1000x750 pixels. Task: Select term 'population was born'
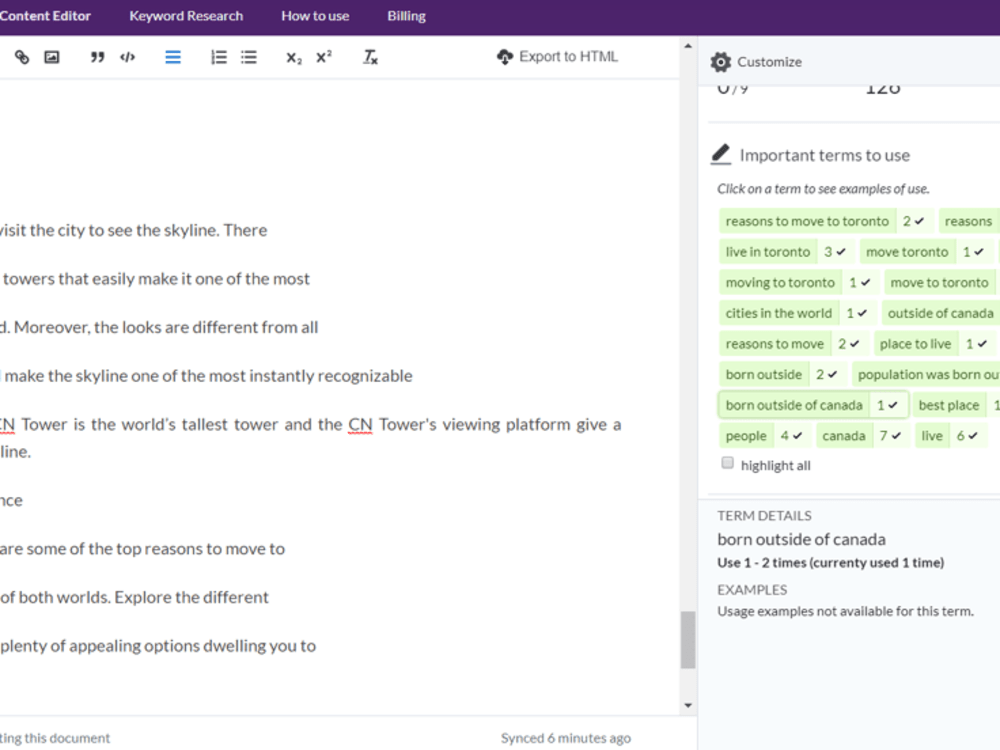coord(926,374)
